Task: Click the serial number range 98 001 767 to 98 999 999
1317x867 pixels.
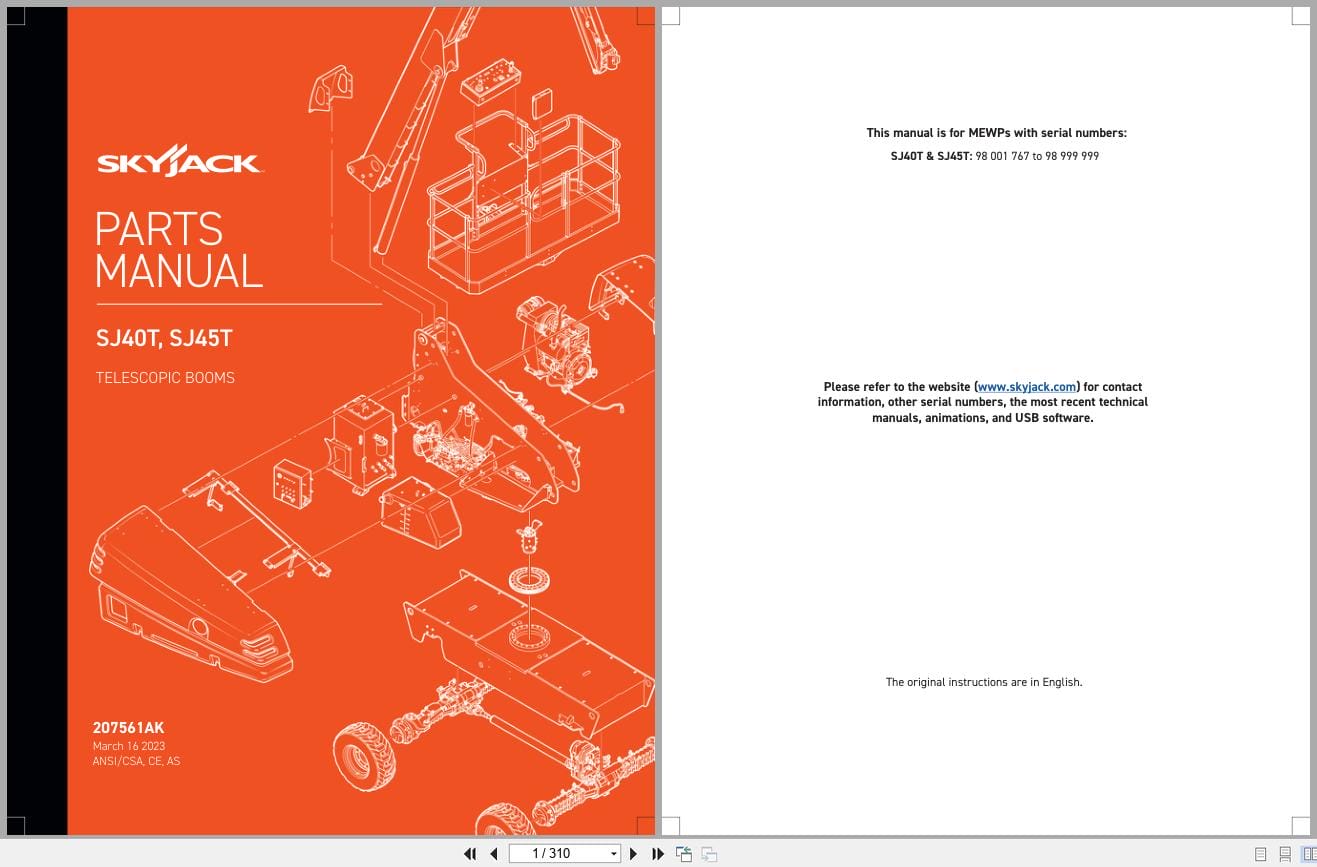Action: coord(1037,156)
